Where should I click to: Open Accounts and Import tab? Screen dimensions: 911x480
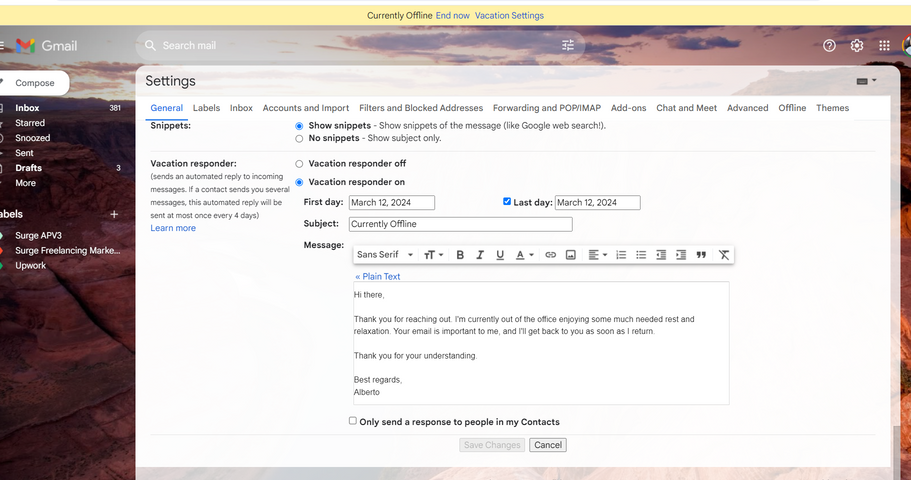pyautogui.click(x=306, y=108)
